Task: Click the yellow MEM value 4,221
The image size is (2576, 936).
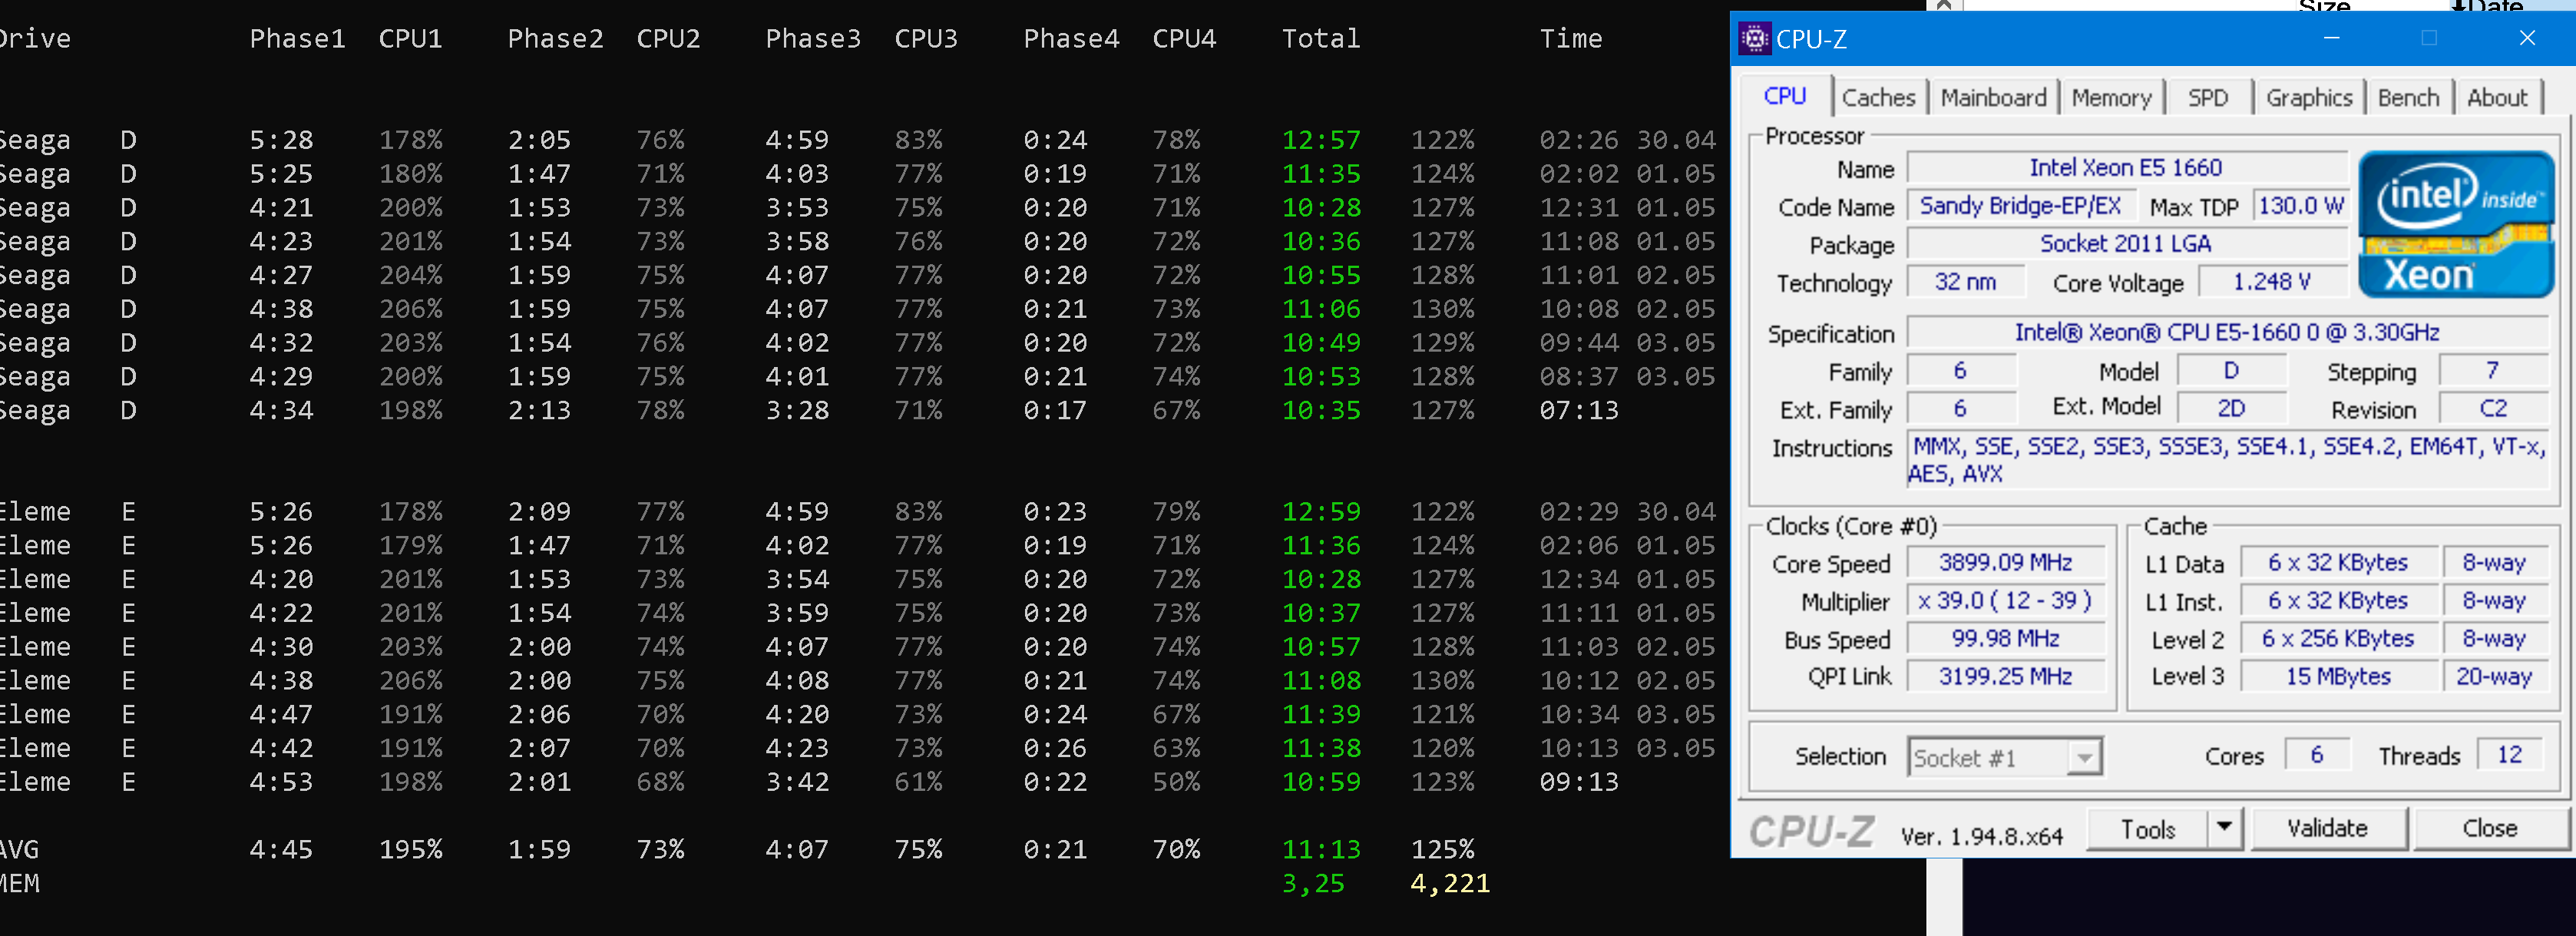Action: click(1450, 884)
